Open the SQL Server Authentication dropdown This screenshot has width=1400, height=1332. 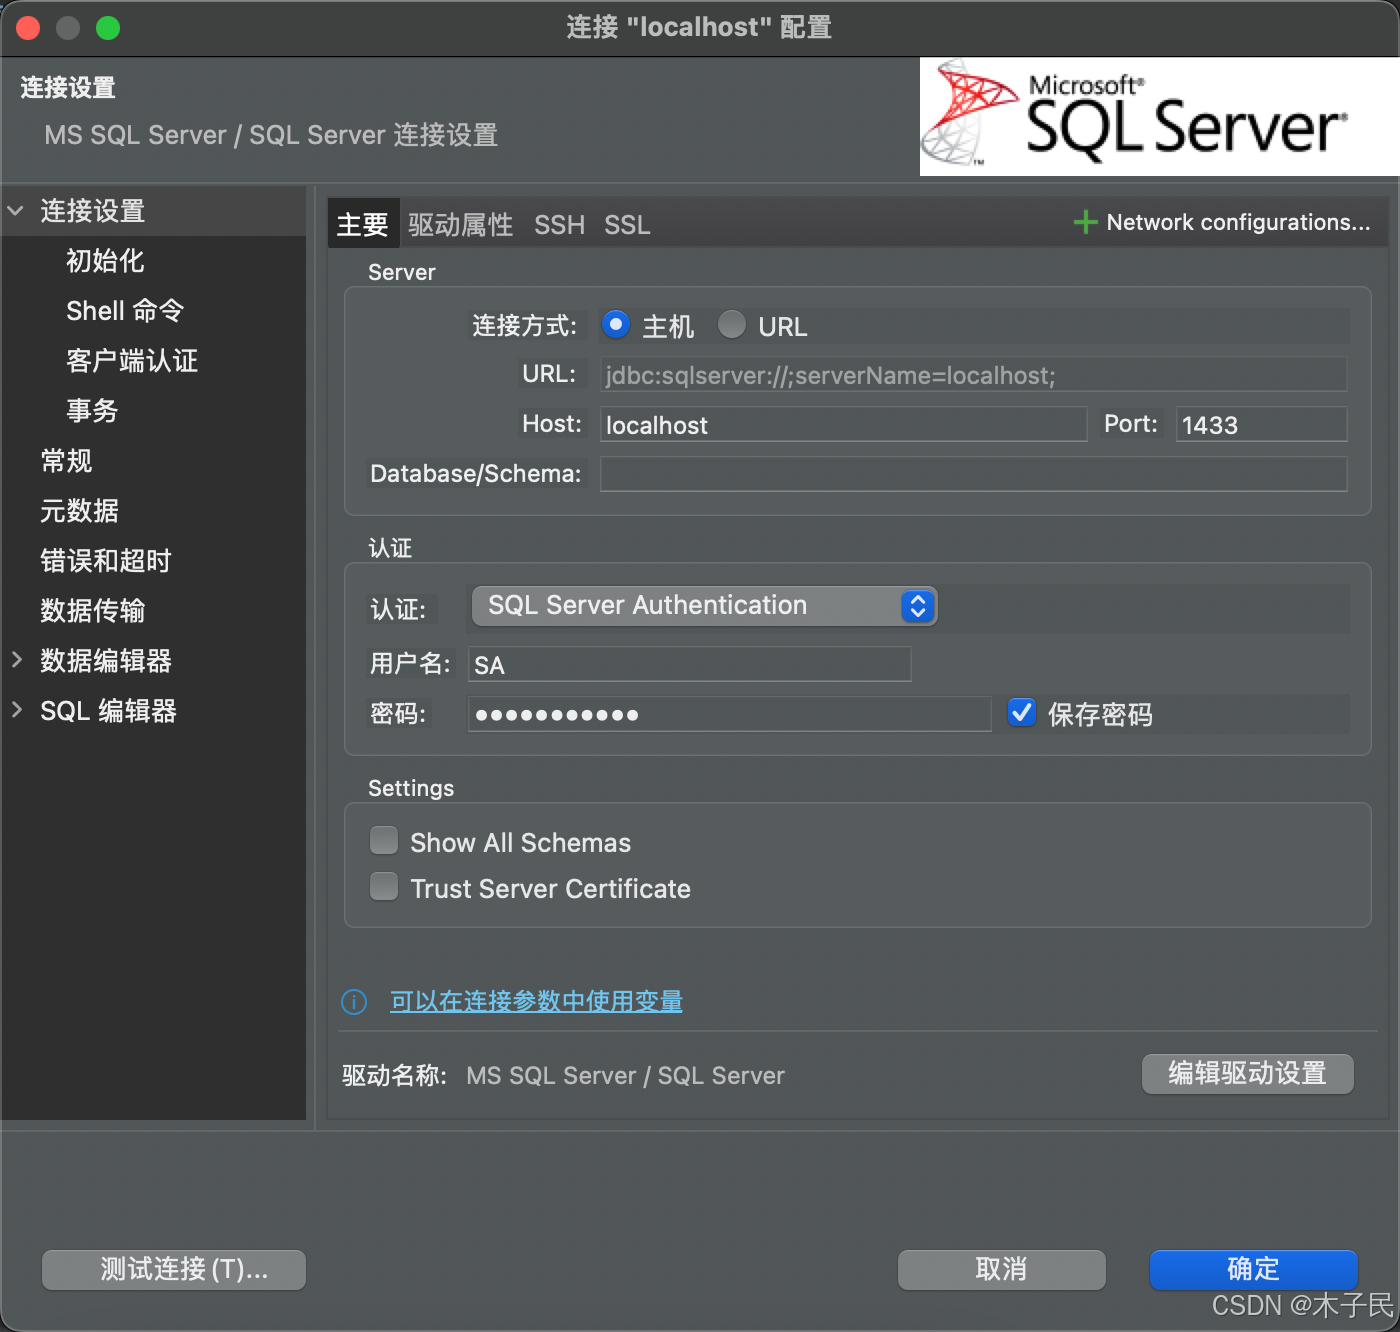[x=704, y=606]
